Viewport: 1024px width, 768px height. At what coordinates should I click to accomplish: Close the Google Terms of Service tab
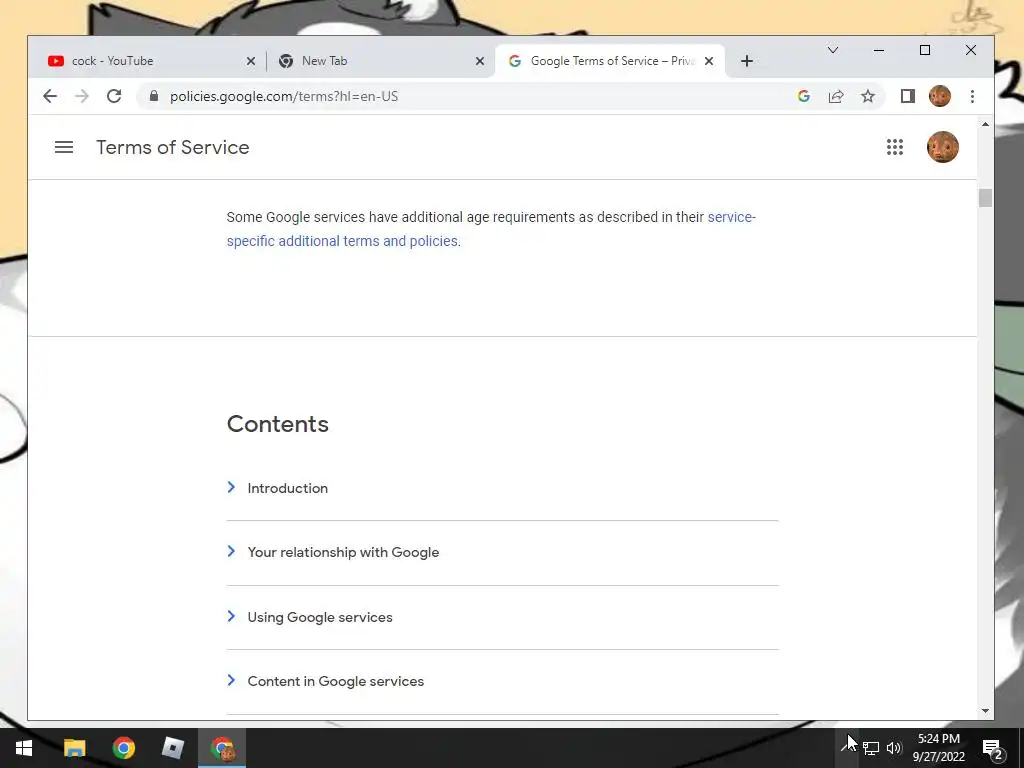point(709,61)
